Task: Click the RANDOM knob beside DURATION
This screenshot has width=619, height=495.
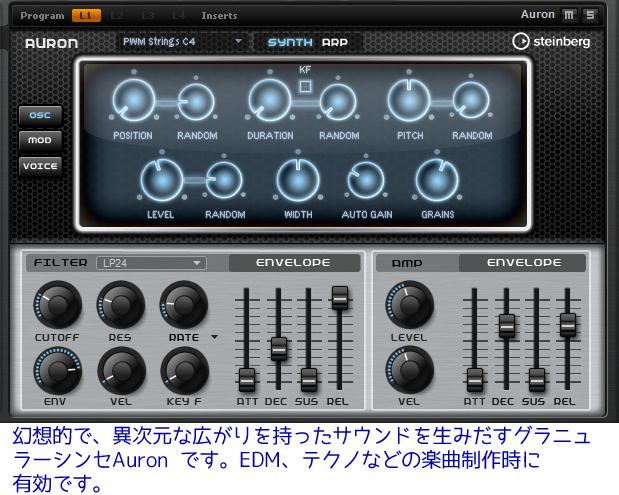Action: 338,102
